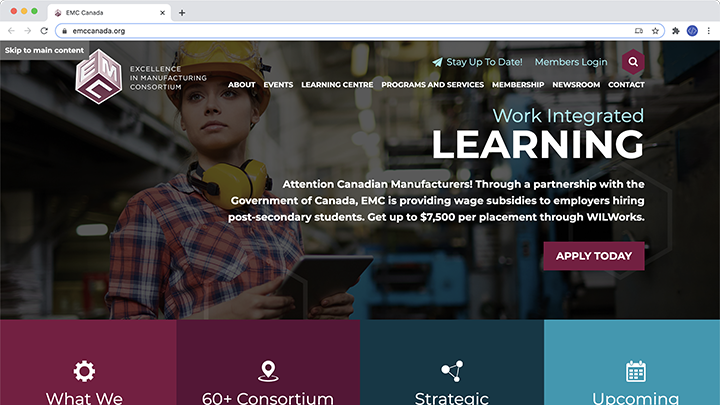Click the EMC cube logo
This screenshot has height=405, width=720.
(x=99, y=77)
